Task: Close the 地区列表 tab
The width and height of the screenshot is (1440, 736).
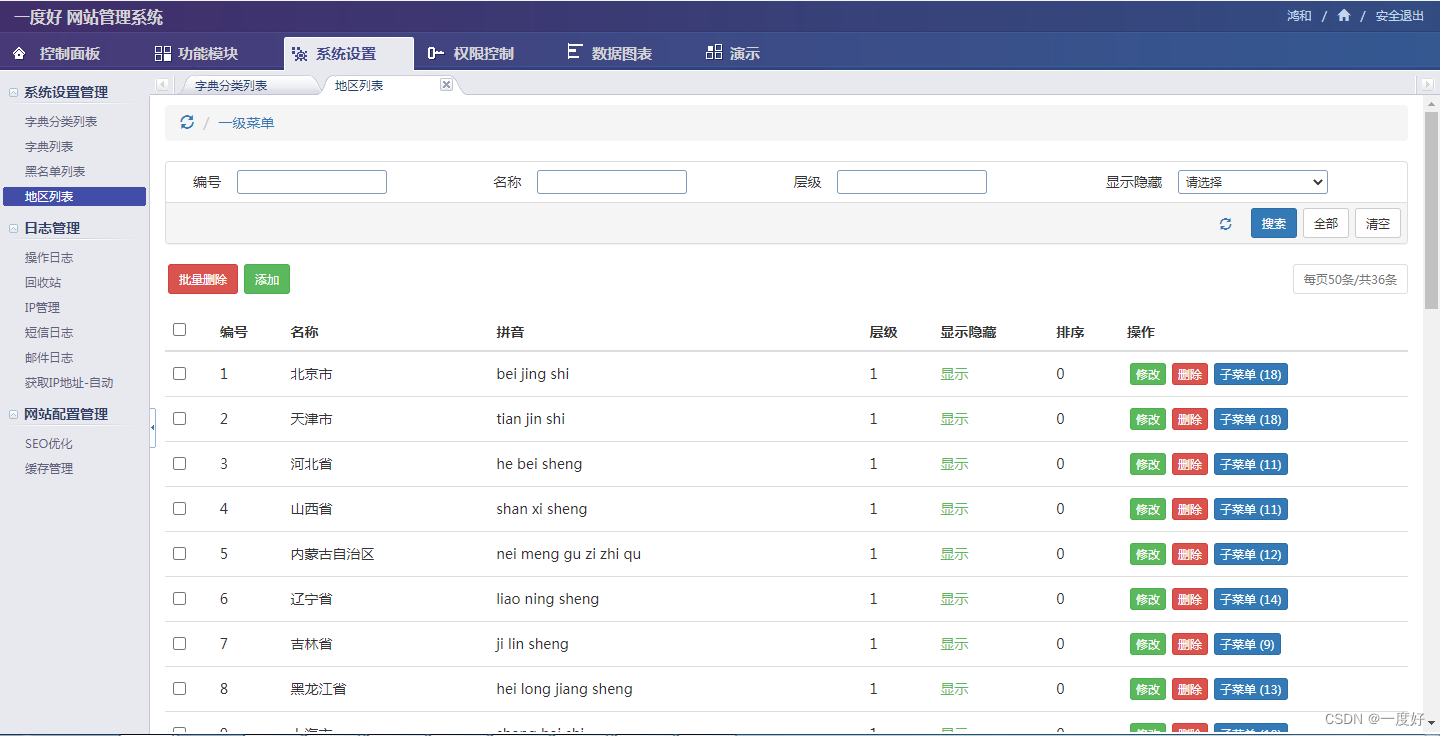Action: 446,85
